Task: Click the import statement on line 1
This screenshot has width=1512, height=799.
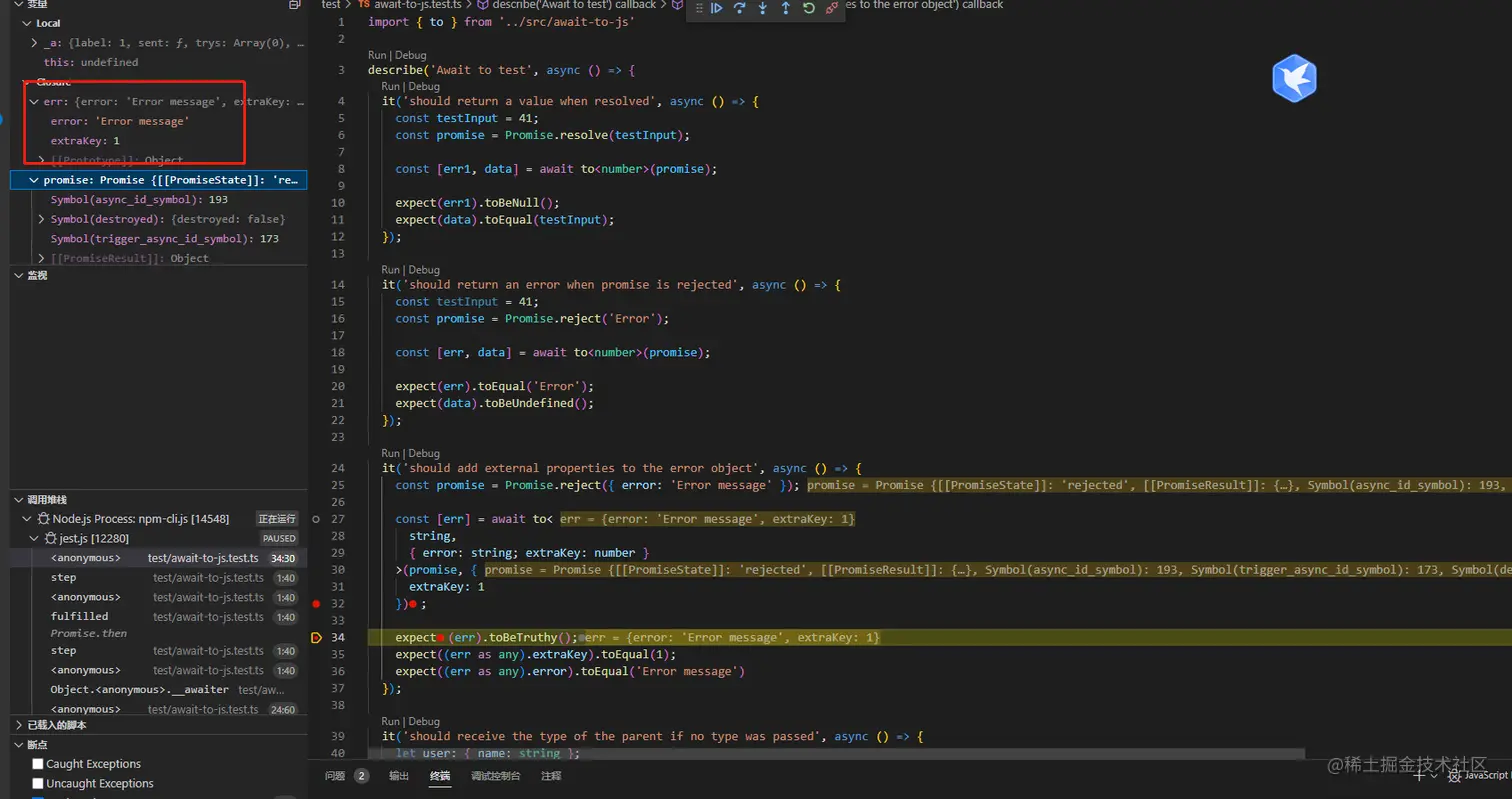Action: tap(501, 21)
